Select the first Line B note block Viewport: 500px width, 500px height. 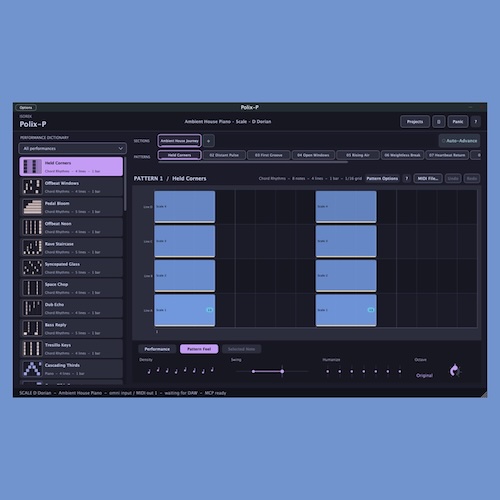[x=185, y=276]
